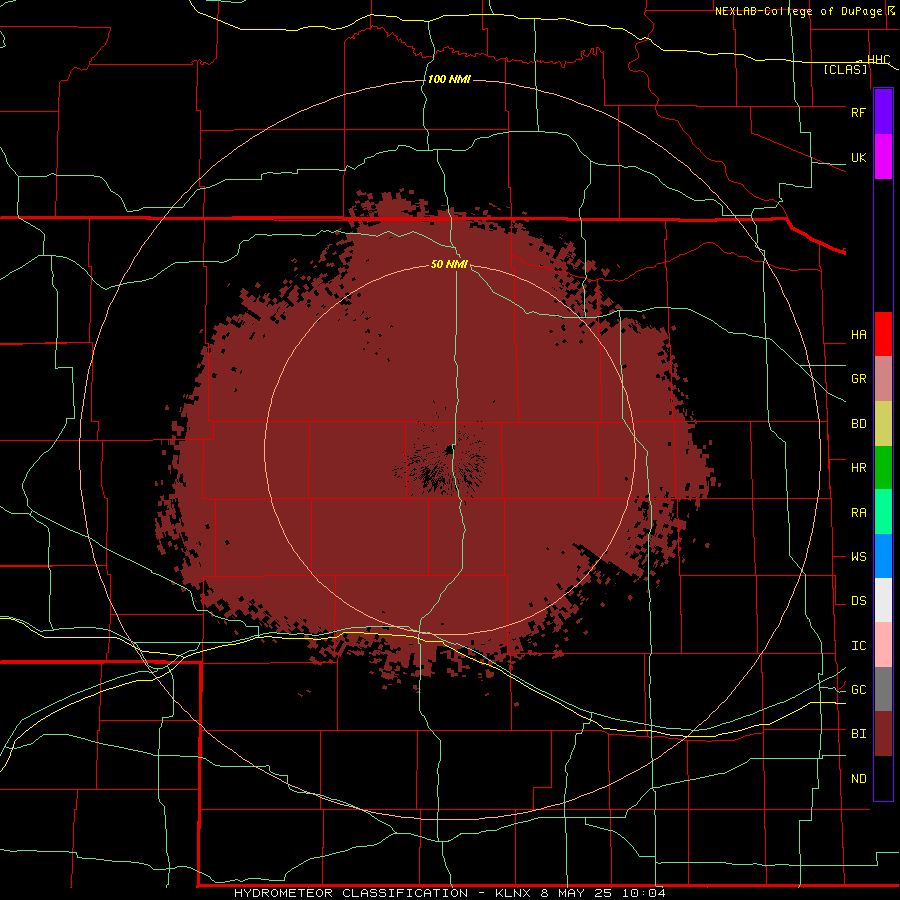The height and width of the screenshot is (900, 900).
Task: Click the "UK" legend label text
Action: tap(858, 157)
